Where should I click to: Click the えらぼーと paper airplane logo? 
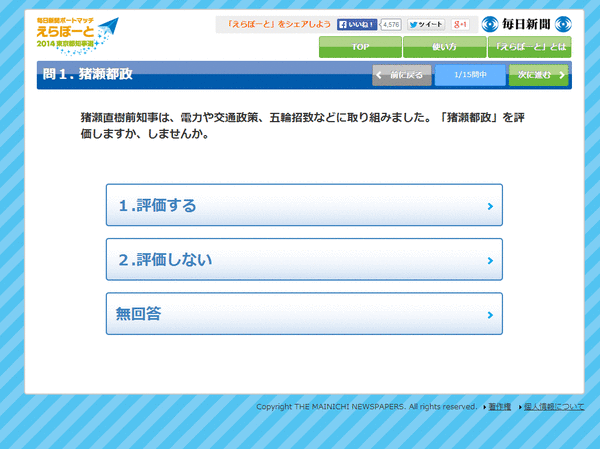pos(78,36)
